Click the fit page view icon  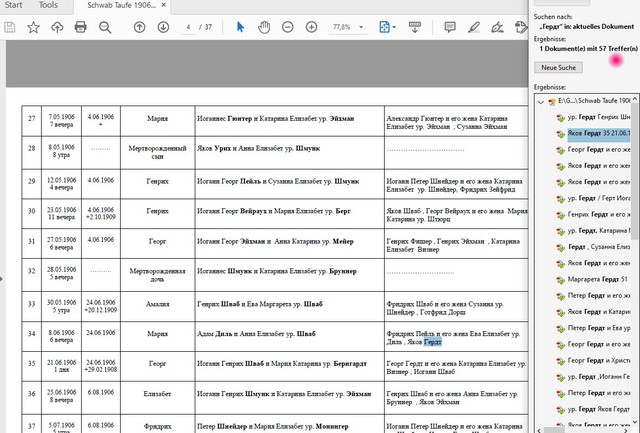pyautogui.click(x=384, y=27)
